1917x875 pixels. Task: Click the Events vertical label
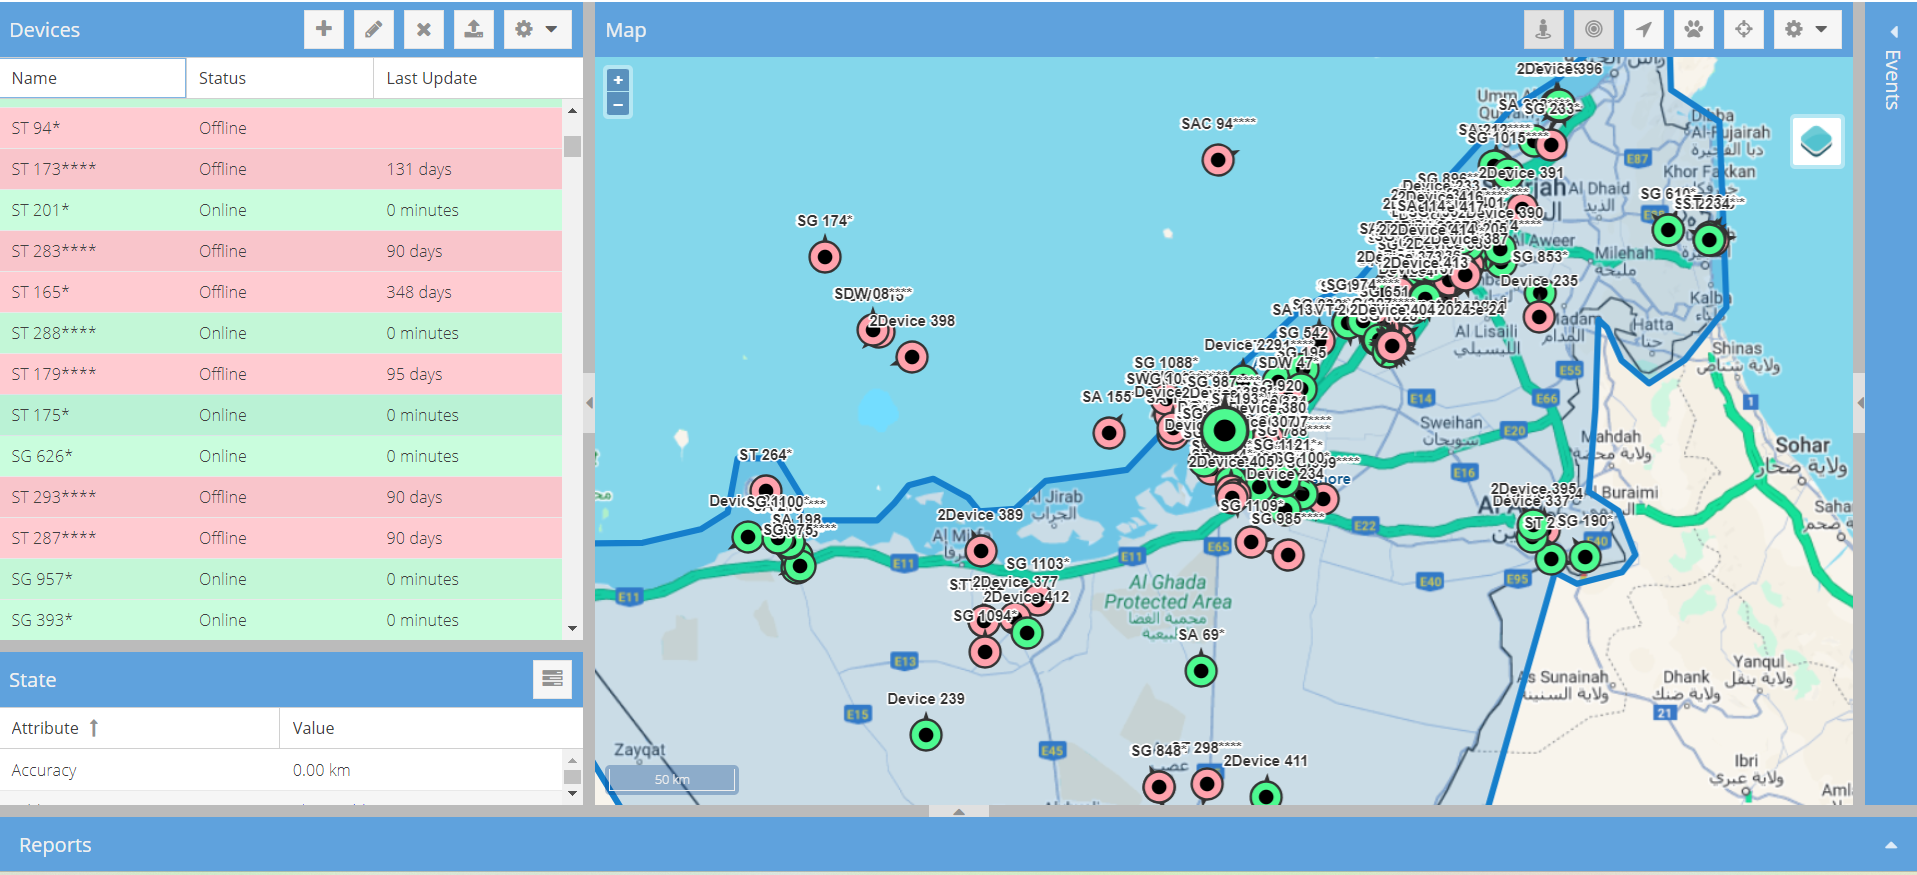point(1892,79)
